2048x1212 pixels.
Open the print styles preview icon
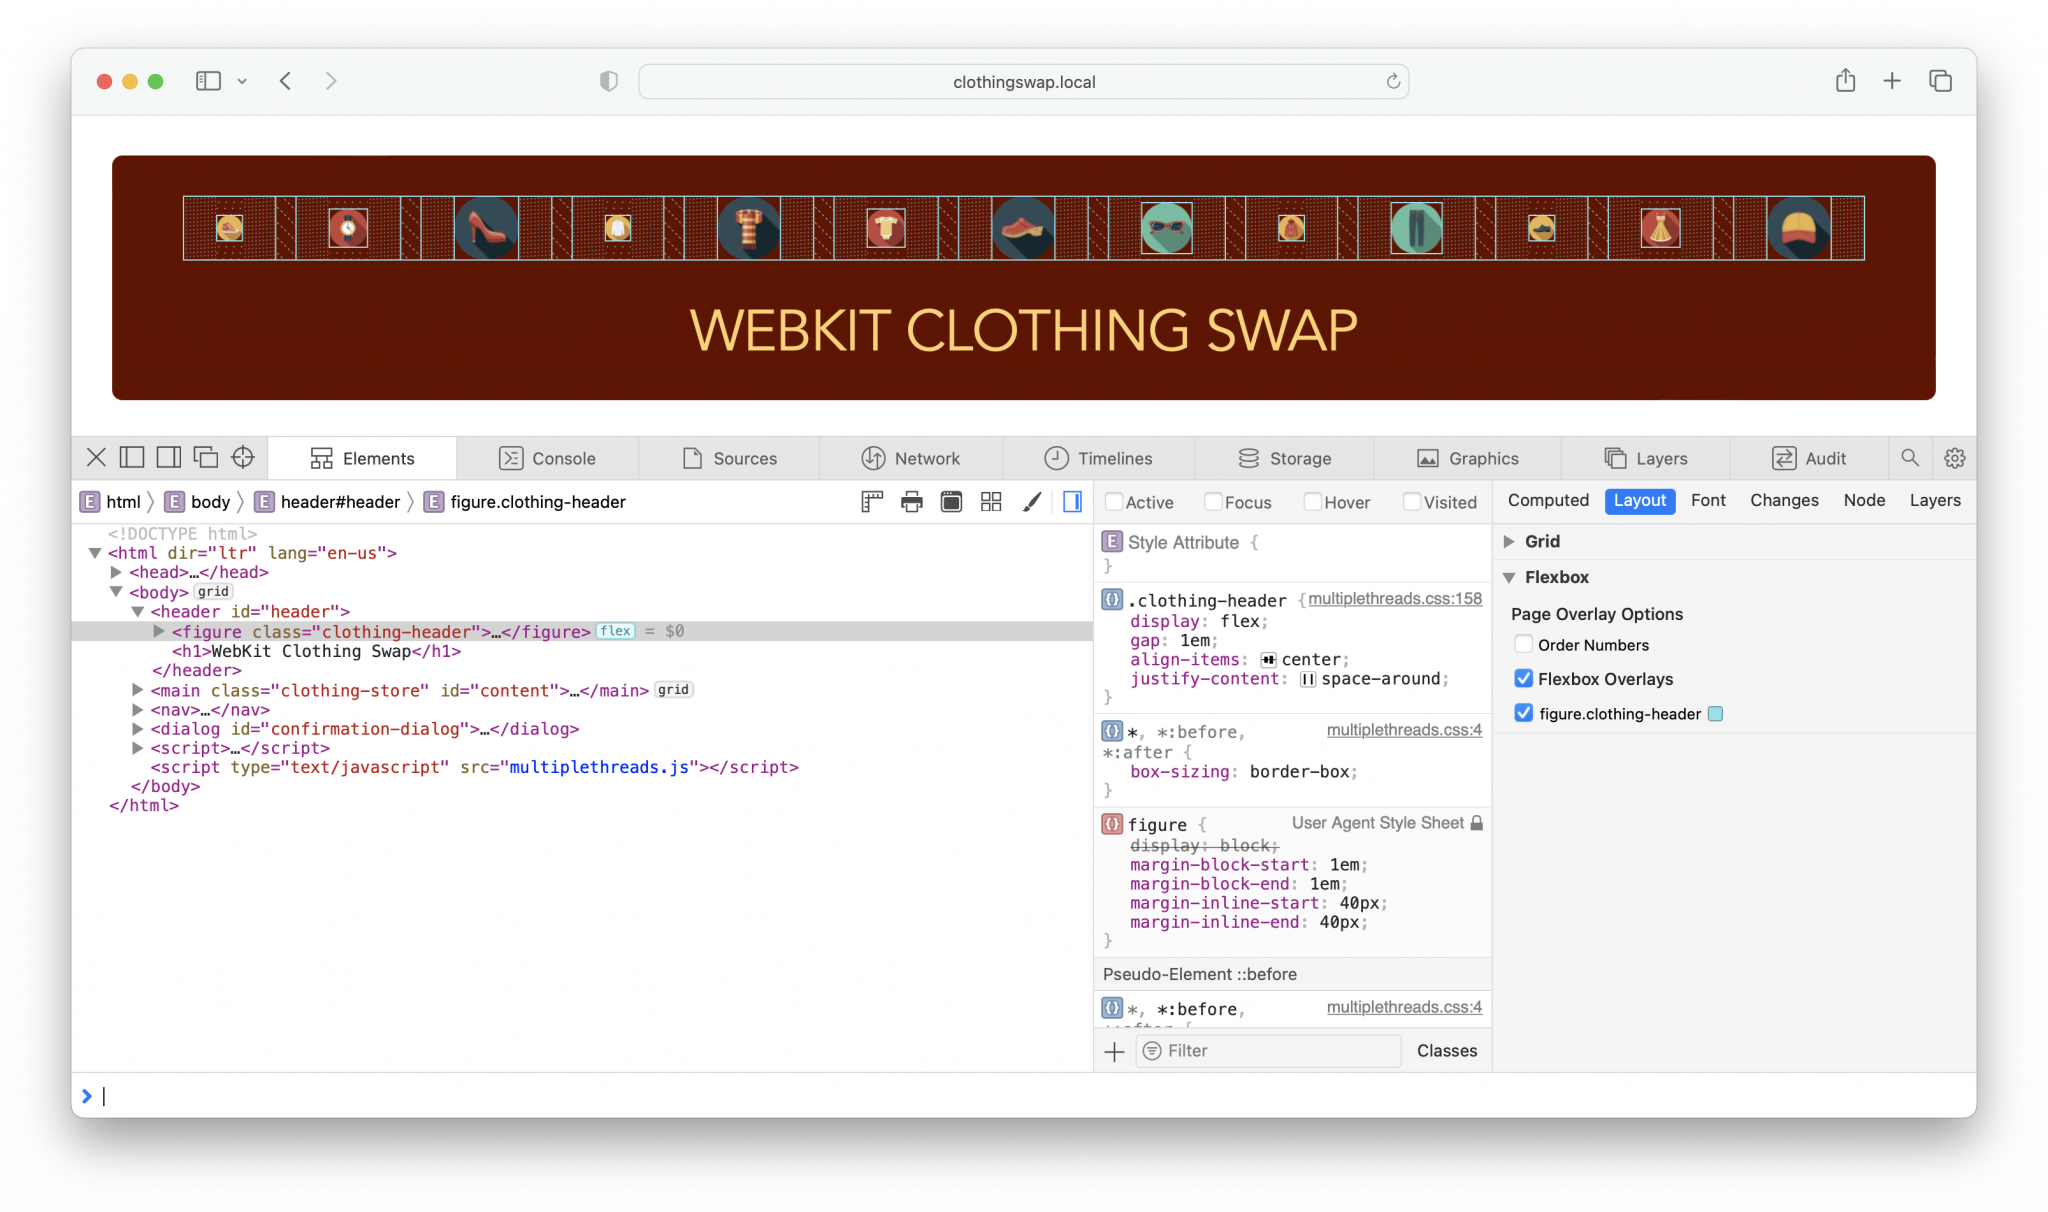click(x=911, y=503)
